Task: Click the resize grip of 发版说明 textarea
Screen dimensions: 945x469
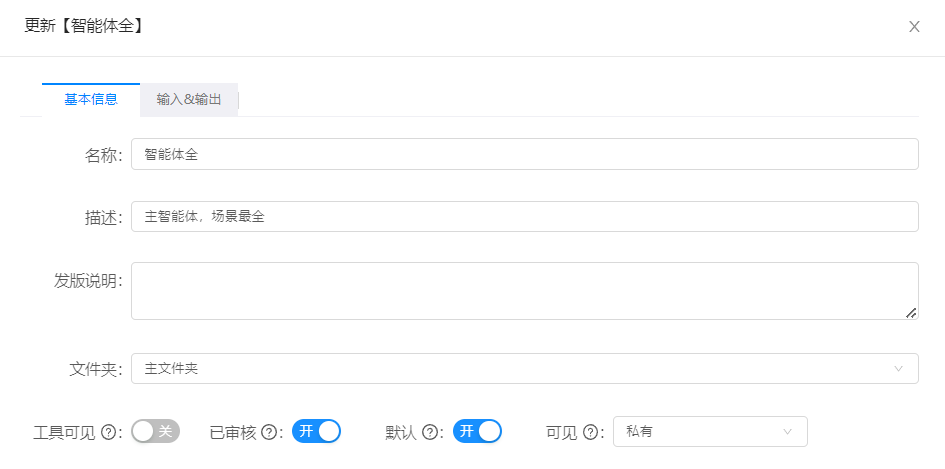Action: [x=911, y=312]
